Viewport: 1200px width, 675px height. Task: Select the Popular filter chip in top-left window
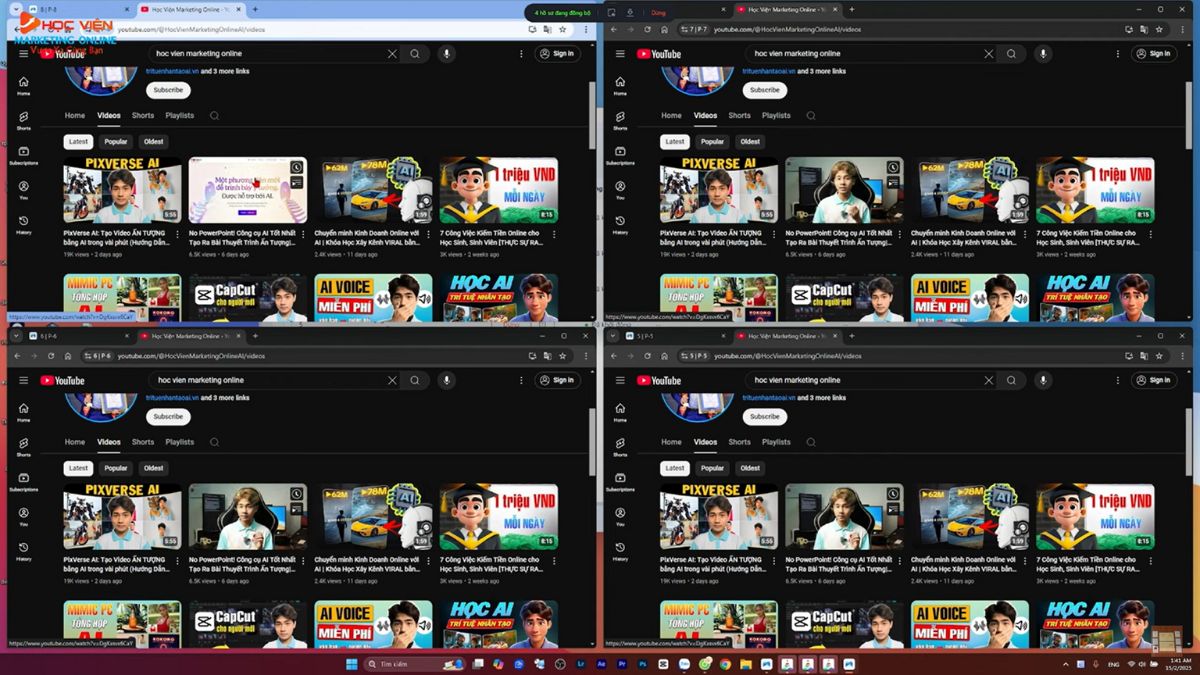[x=116, y=142]
